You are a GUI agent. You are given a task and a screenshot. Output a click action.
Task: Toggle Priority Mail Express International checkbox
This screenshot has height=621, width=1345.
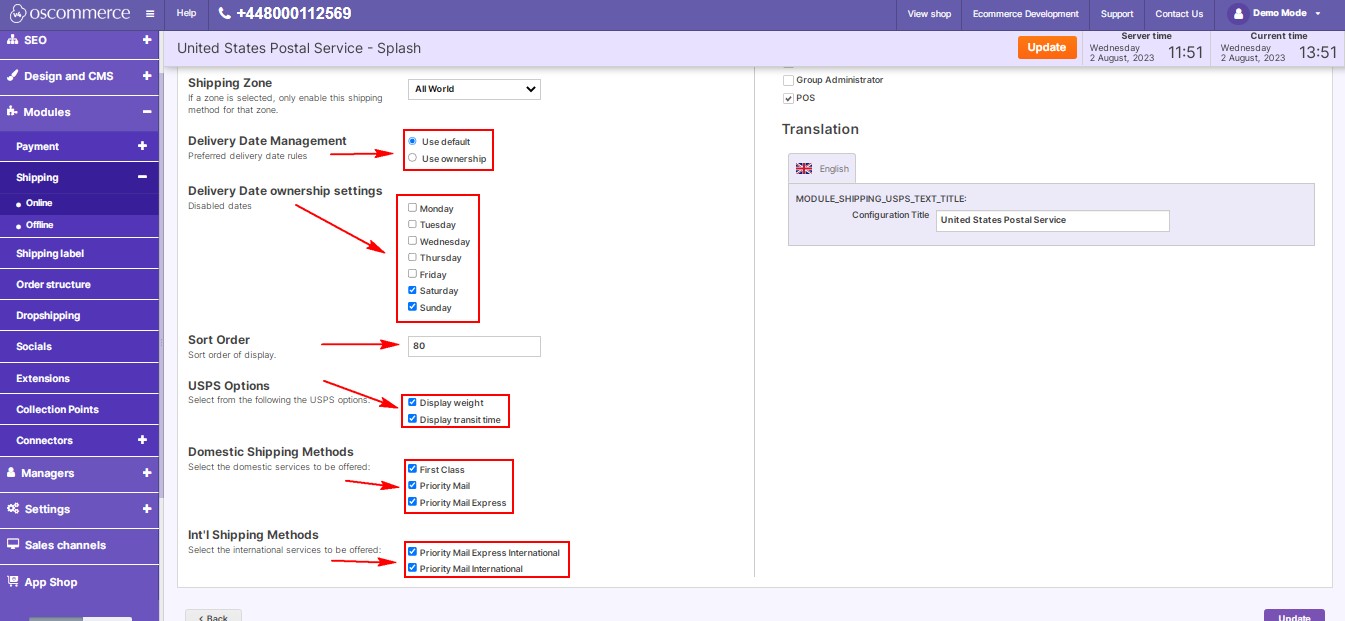[x=412, y=552]
